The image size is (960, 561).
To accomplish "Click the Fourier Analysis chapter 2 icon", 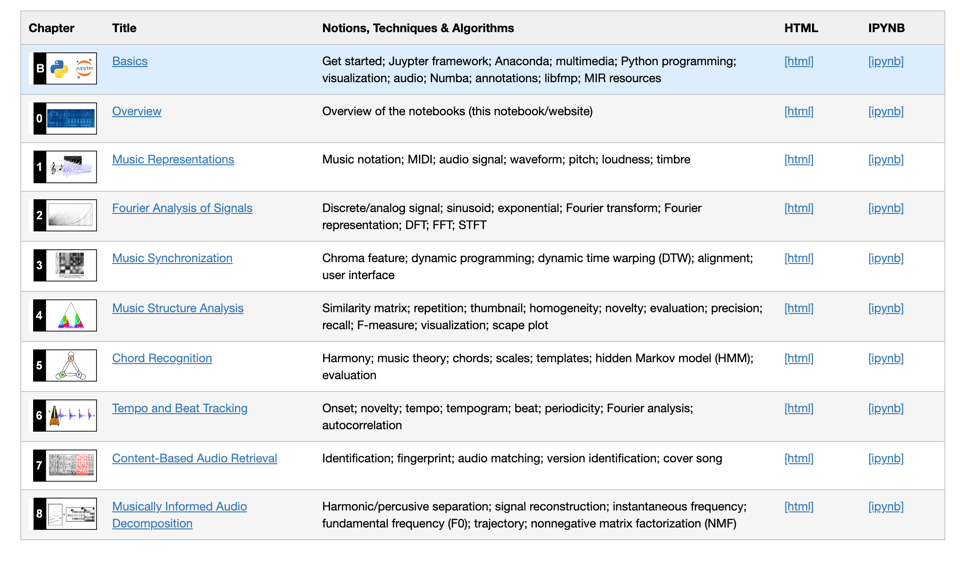I will pyautogui.click(x=65, y=215).
